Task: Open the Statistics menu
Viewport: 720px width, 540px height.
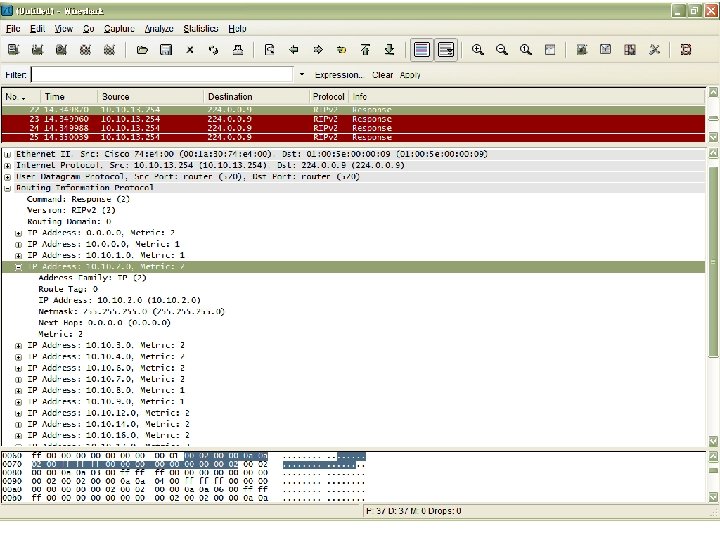Action: pos(201,28)
